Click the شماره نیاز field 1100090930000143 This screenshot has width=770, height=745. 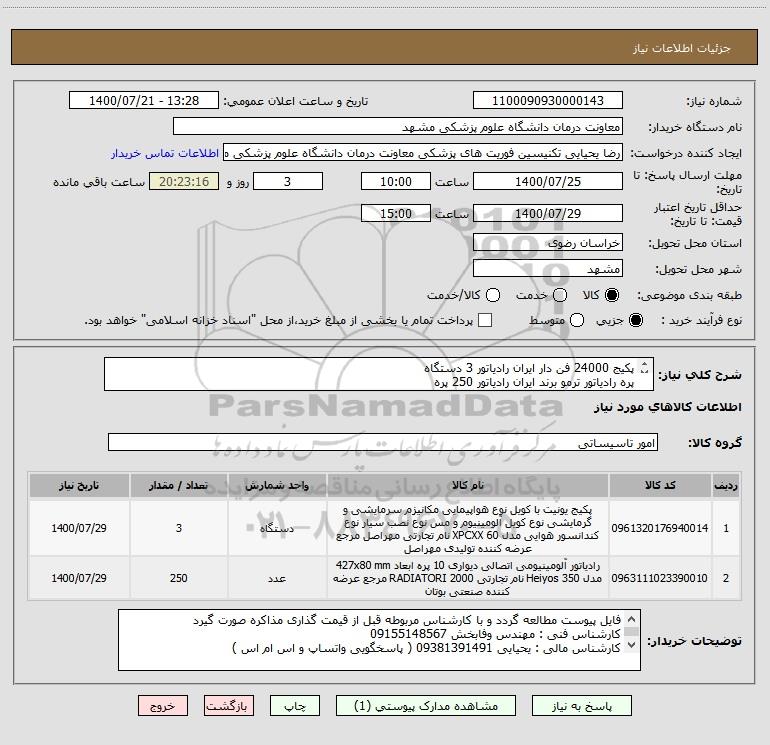tap(548, 100)
